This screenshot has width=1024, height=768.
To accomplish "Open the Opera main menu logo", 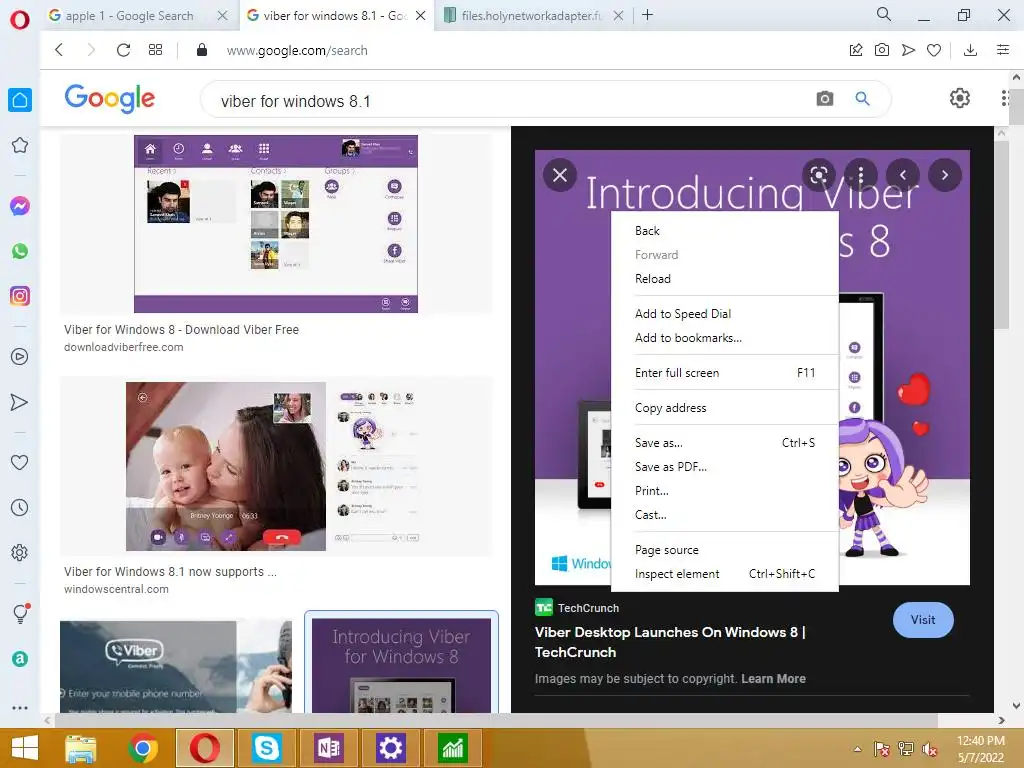I will pos(20,20).
